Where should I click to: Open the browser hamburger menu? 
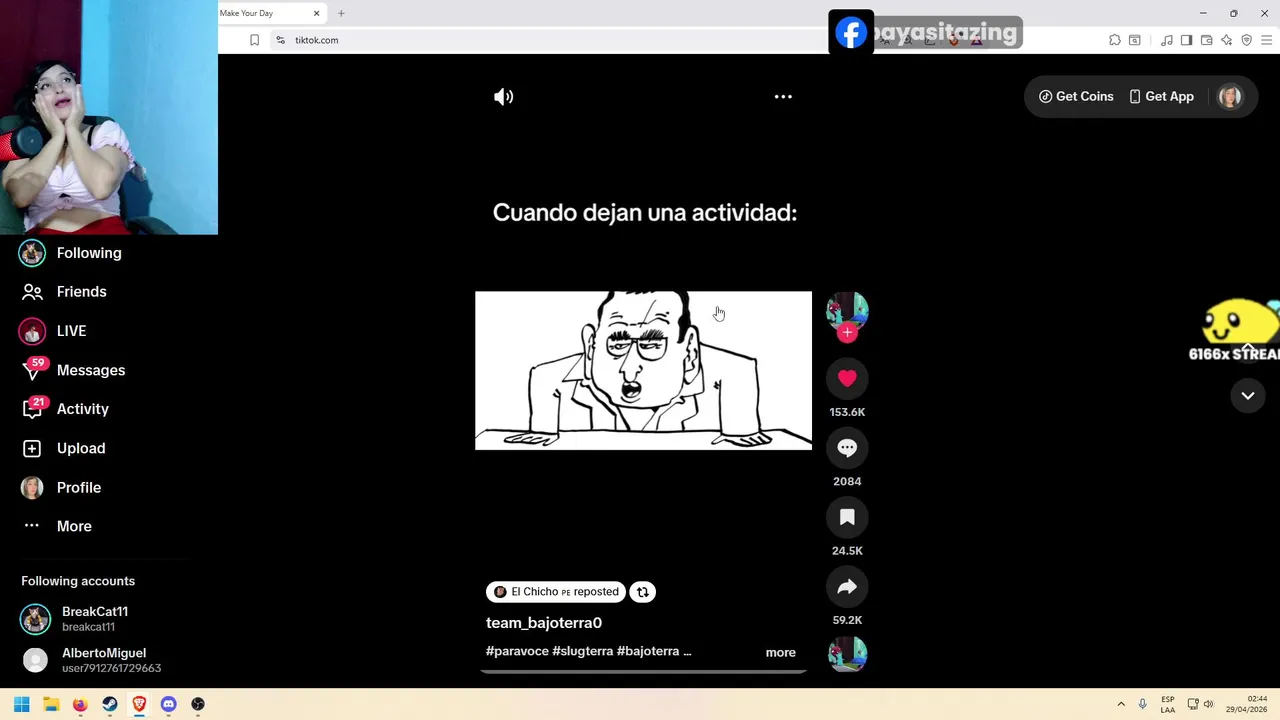click(x=1267, y=40)
